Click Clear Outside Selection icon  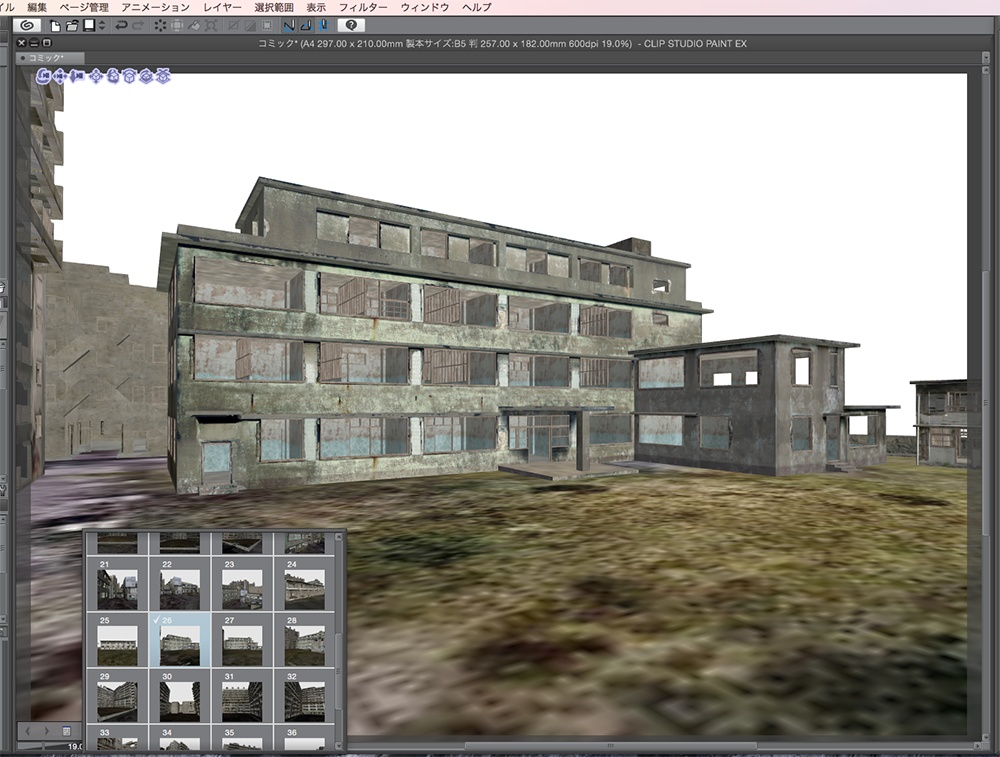pyautogui.click(x=177, y=26)
